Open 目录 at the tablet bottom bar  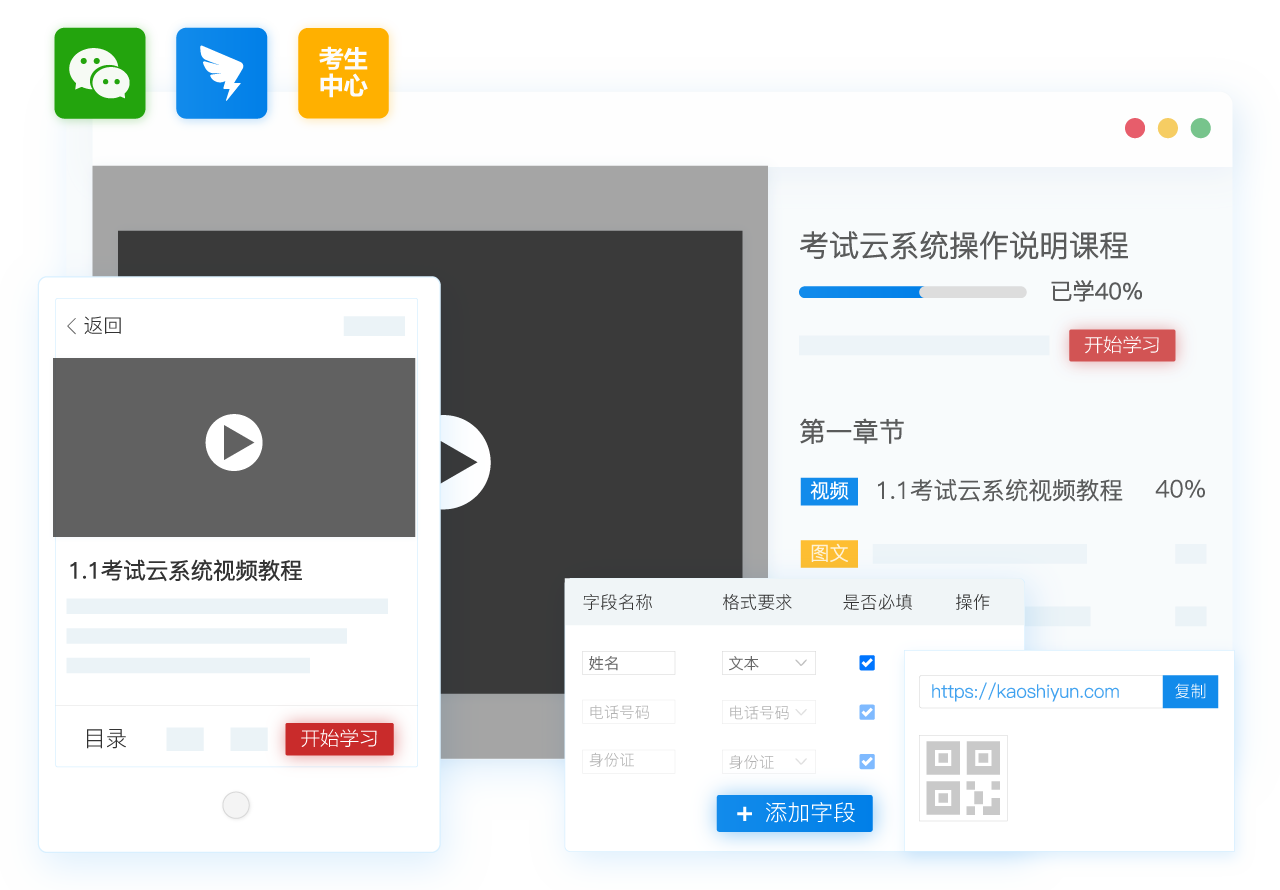click(106, 739)
